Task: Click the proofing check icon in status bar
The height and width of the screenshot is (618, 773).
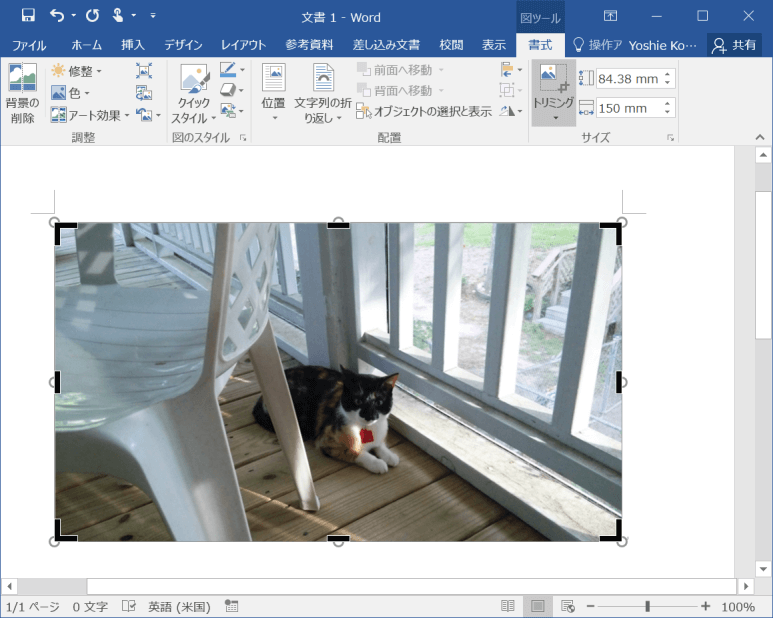Action: pos(129,606)
